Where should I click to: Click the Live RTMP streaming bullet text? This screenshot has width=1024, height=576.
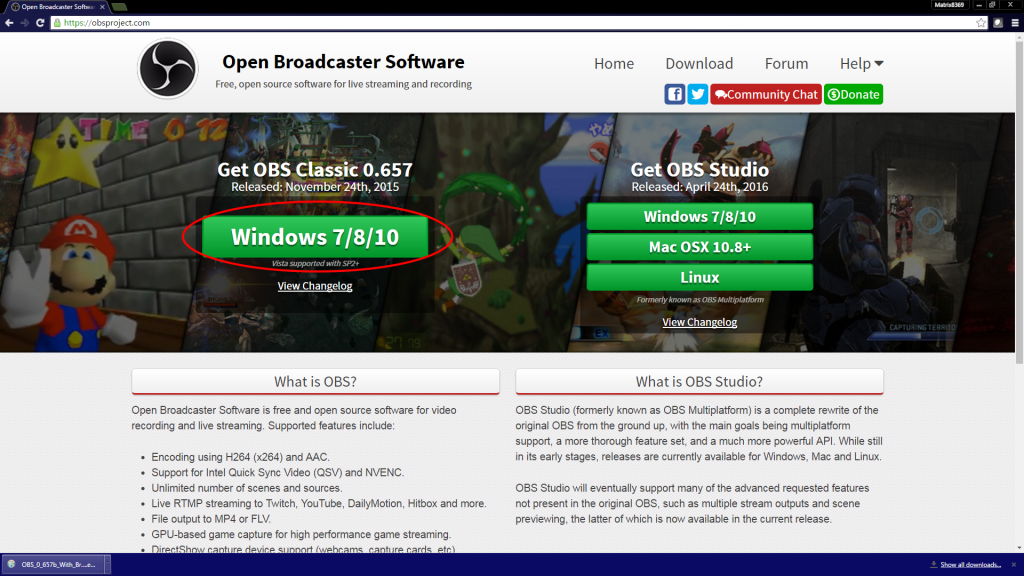coord(319,504)
